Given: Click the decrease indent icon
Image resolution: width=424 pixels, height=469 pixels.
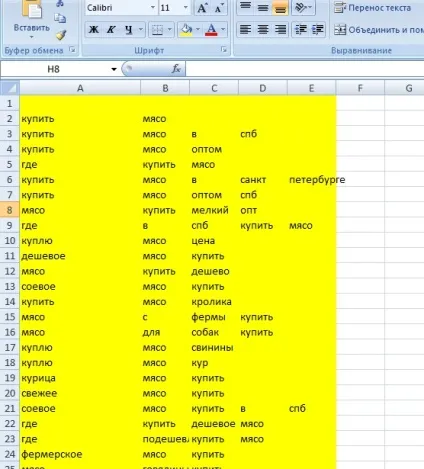Looking at the screenshot, I should coord(300,30).
